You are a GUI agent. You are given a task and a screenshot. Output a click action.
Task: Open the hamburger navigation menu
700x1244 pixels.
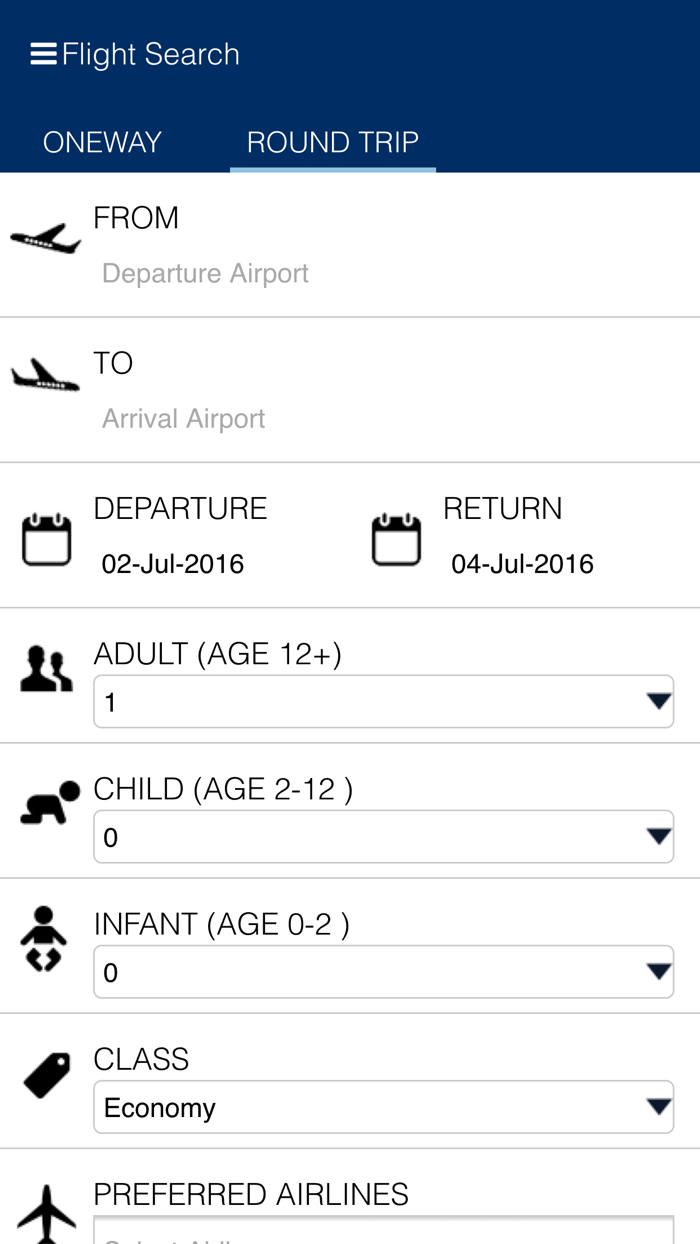[42, 52]
